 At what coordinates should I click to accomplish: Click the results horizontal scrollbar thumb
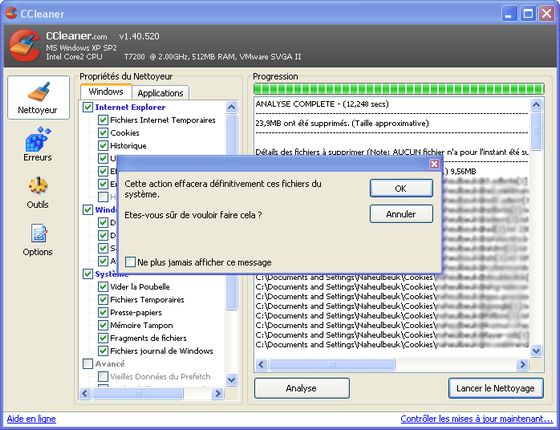(332, 364)
